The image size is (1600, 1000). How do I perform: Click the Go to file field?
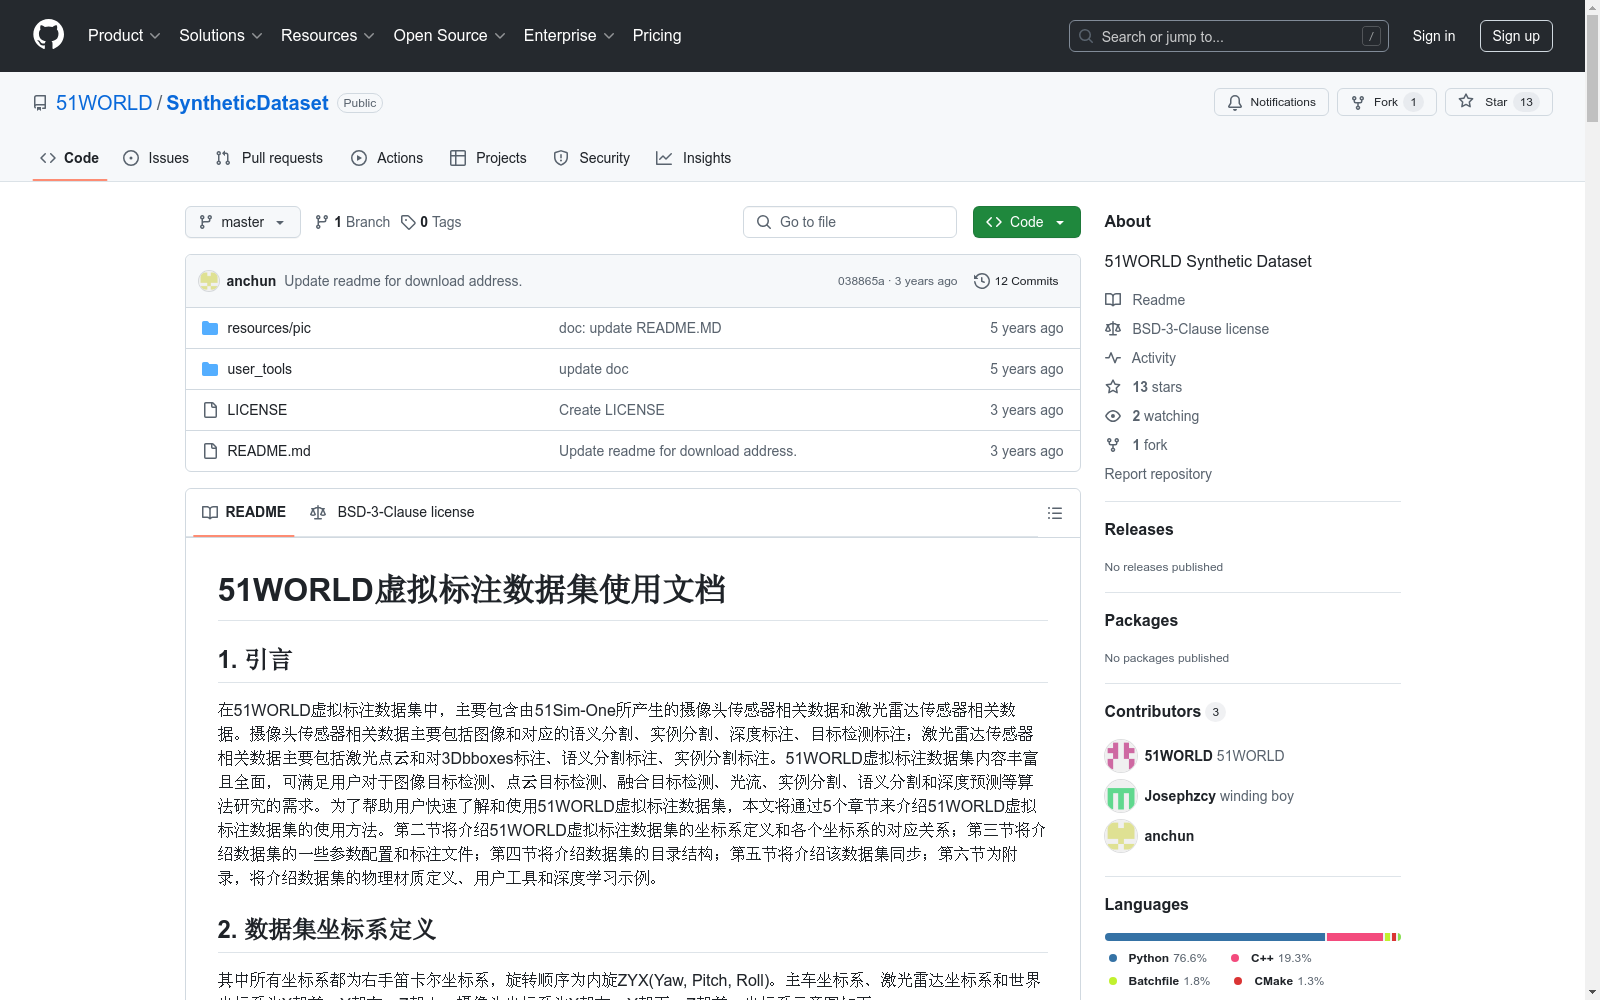[x=850, y=222]
